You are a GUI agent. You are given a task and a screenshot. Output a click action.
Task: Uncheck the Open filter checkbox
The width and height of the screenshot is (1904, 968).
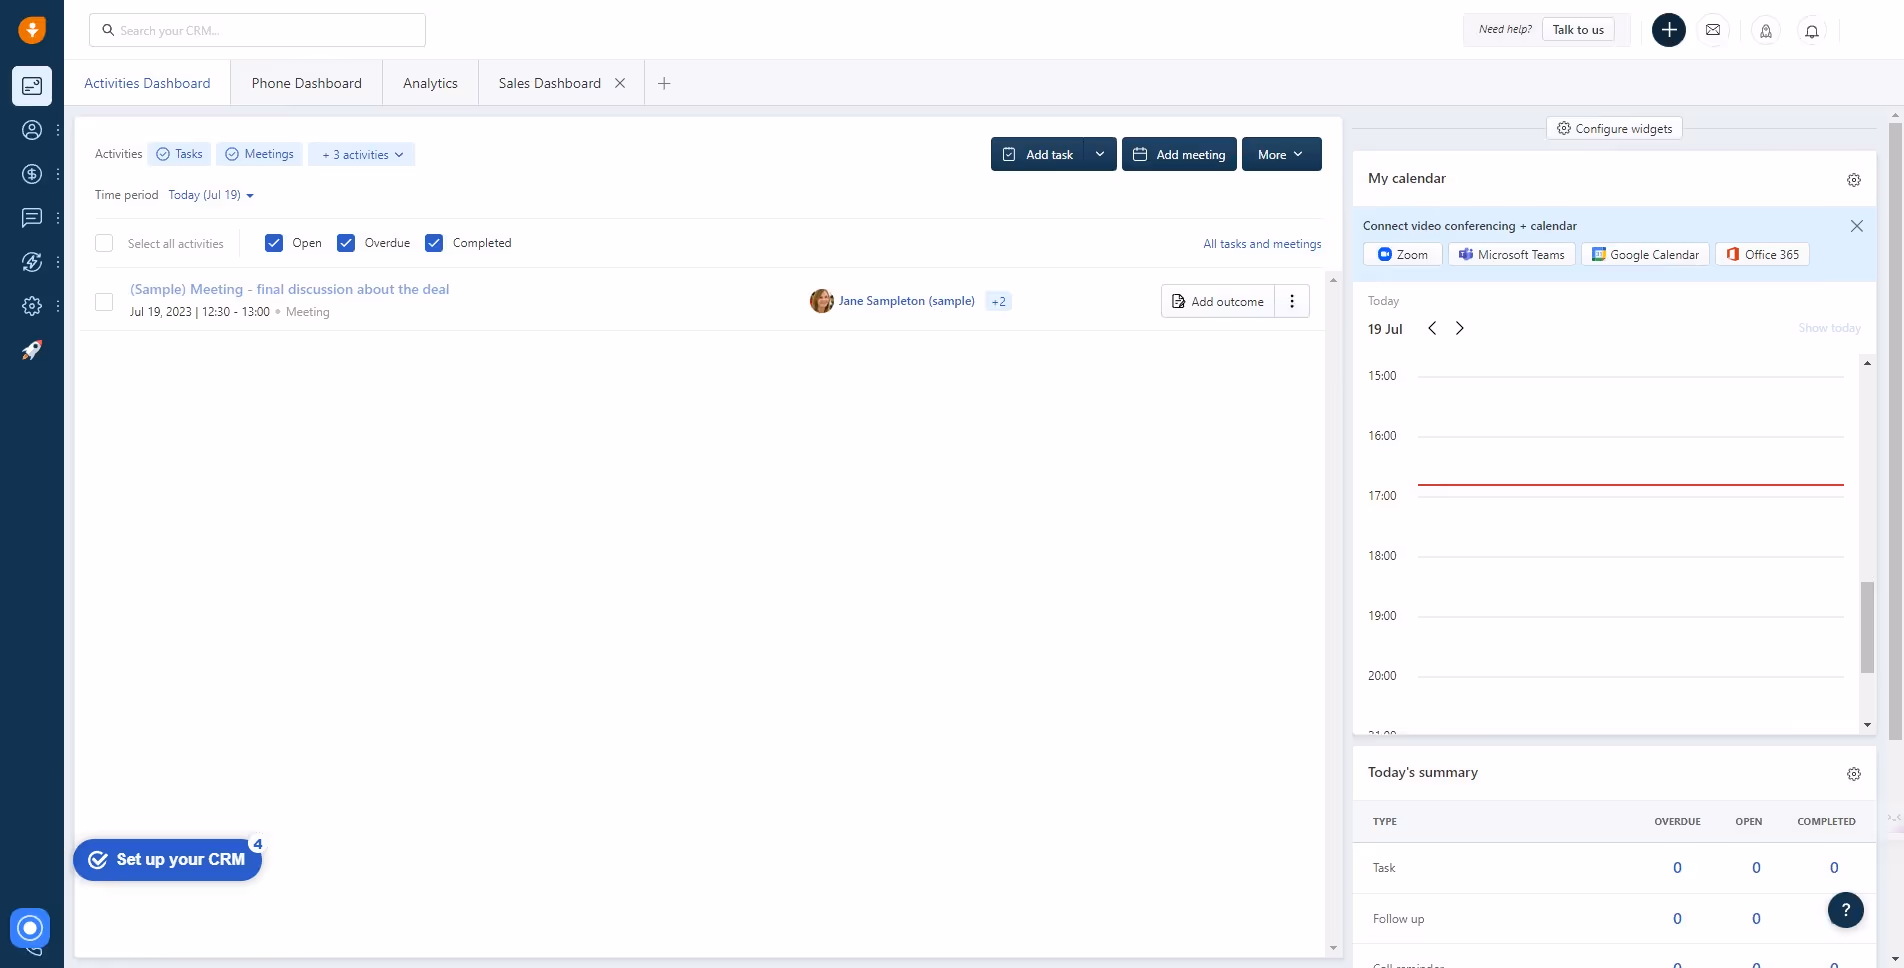pyautogui.click(x=274, y=243)
